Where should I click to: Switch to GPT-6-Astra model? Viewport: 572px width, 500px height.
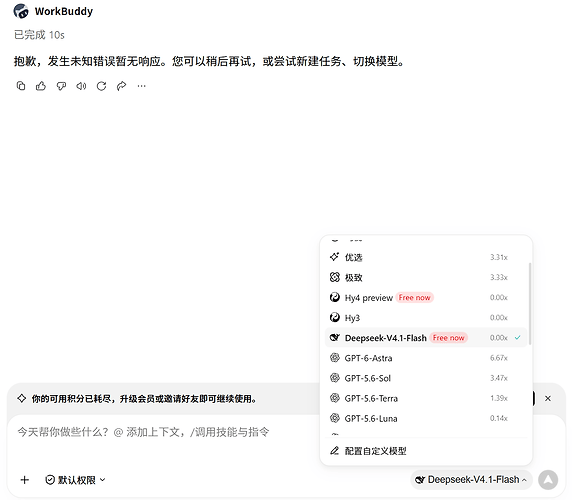(x=425, y=358)
